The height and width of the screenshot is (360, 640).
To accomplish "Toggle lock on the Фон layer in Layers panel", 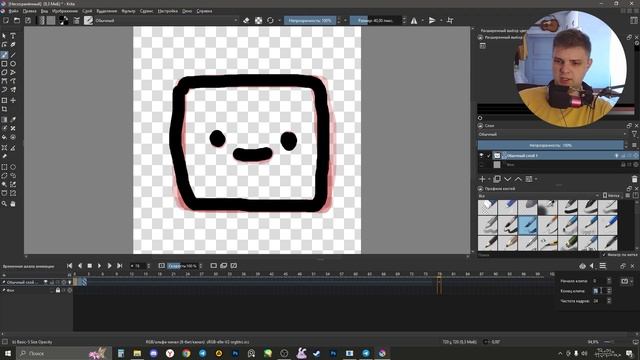I will coord(623,164).
